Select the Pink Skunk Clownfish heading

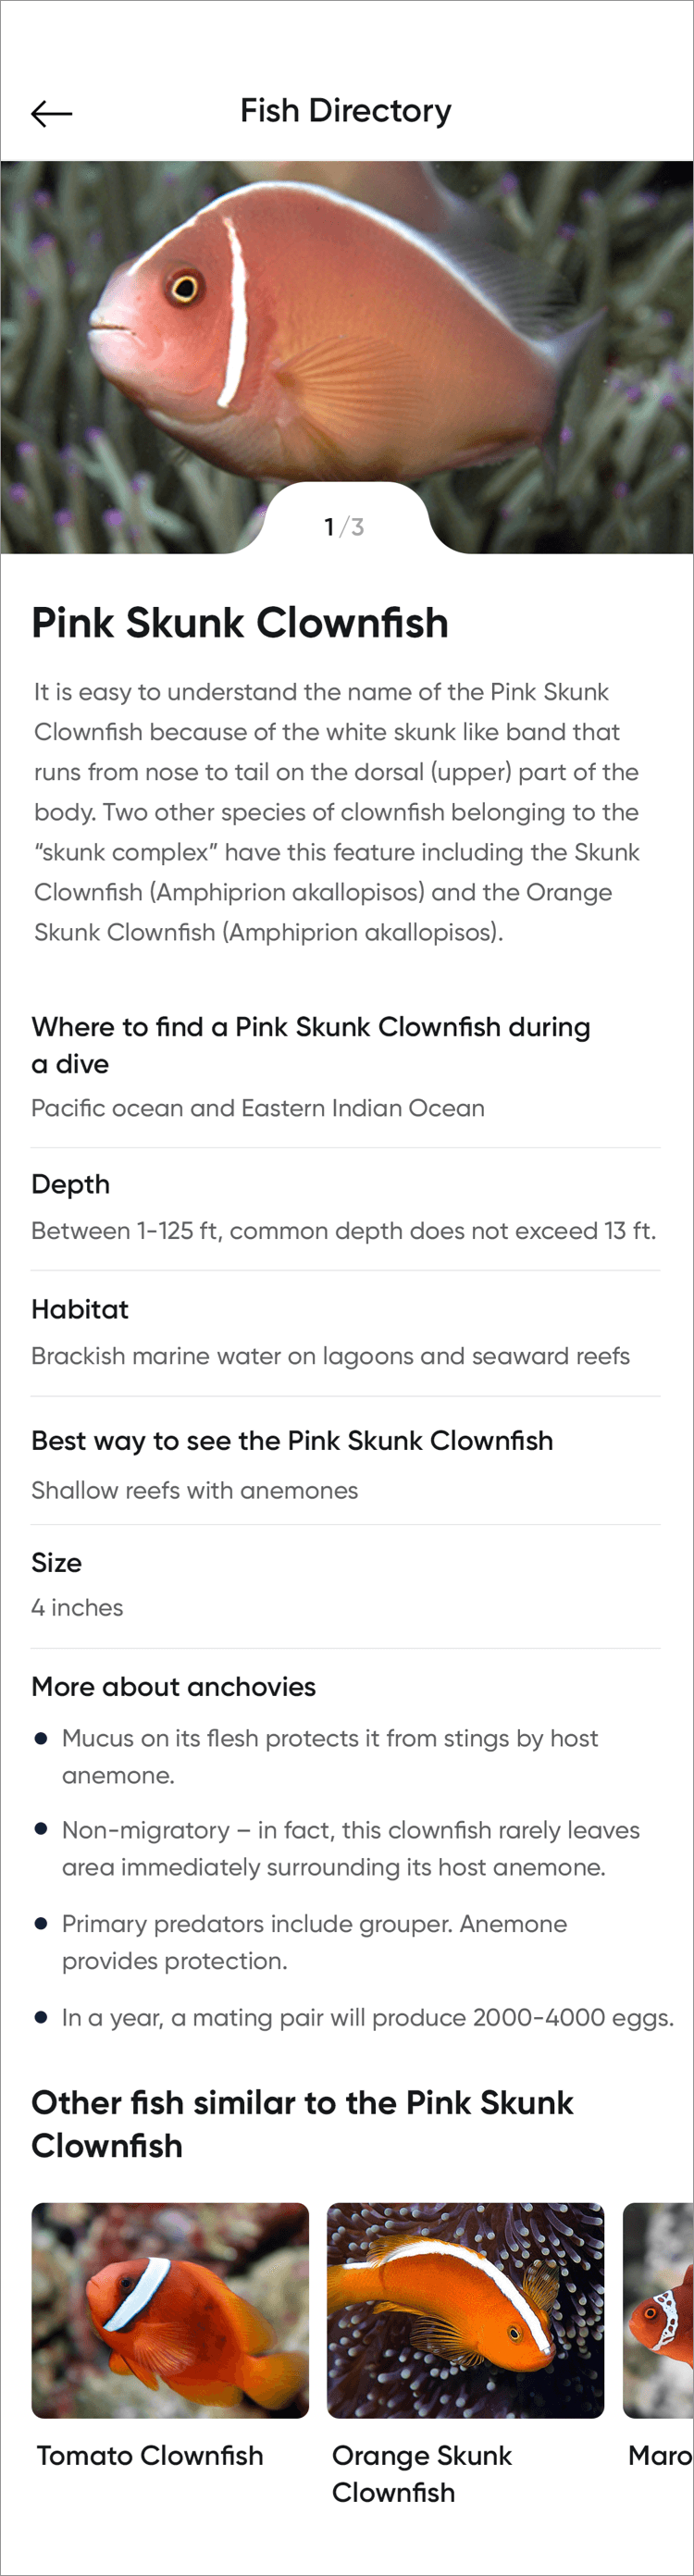(240, 623)
